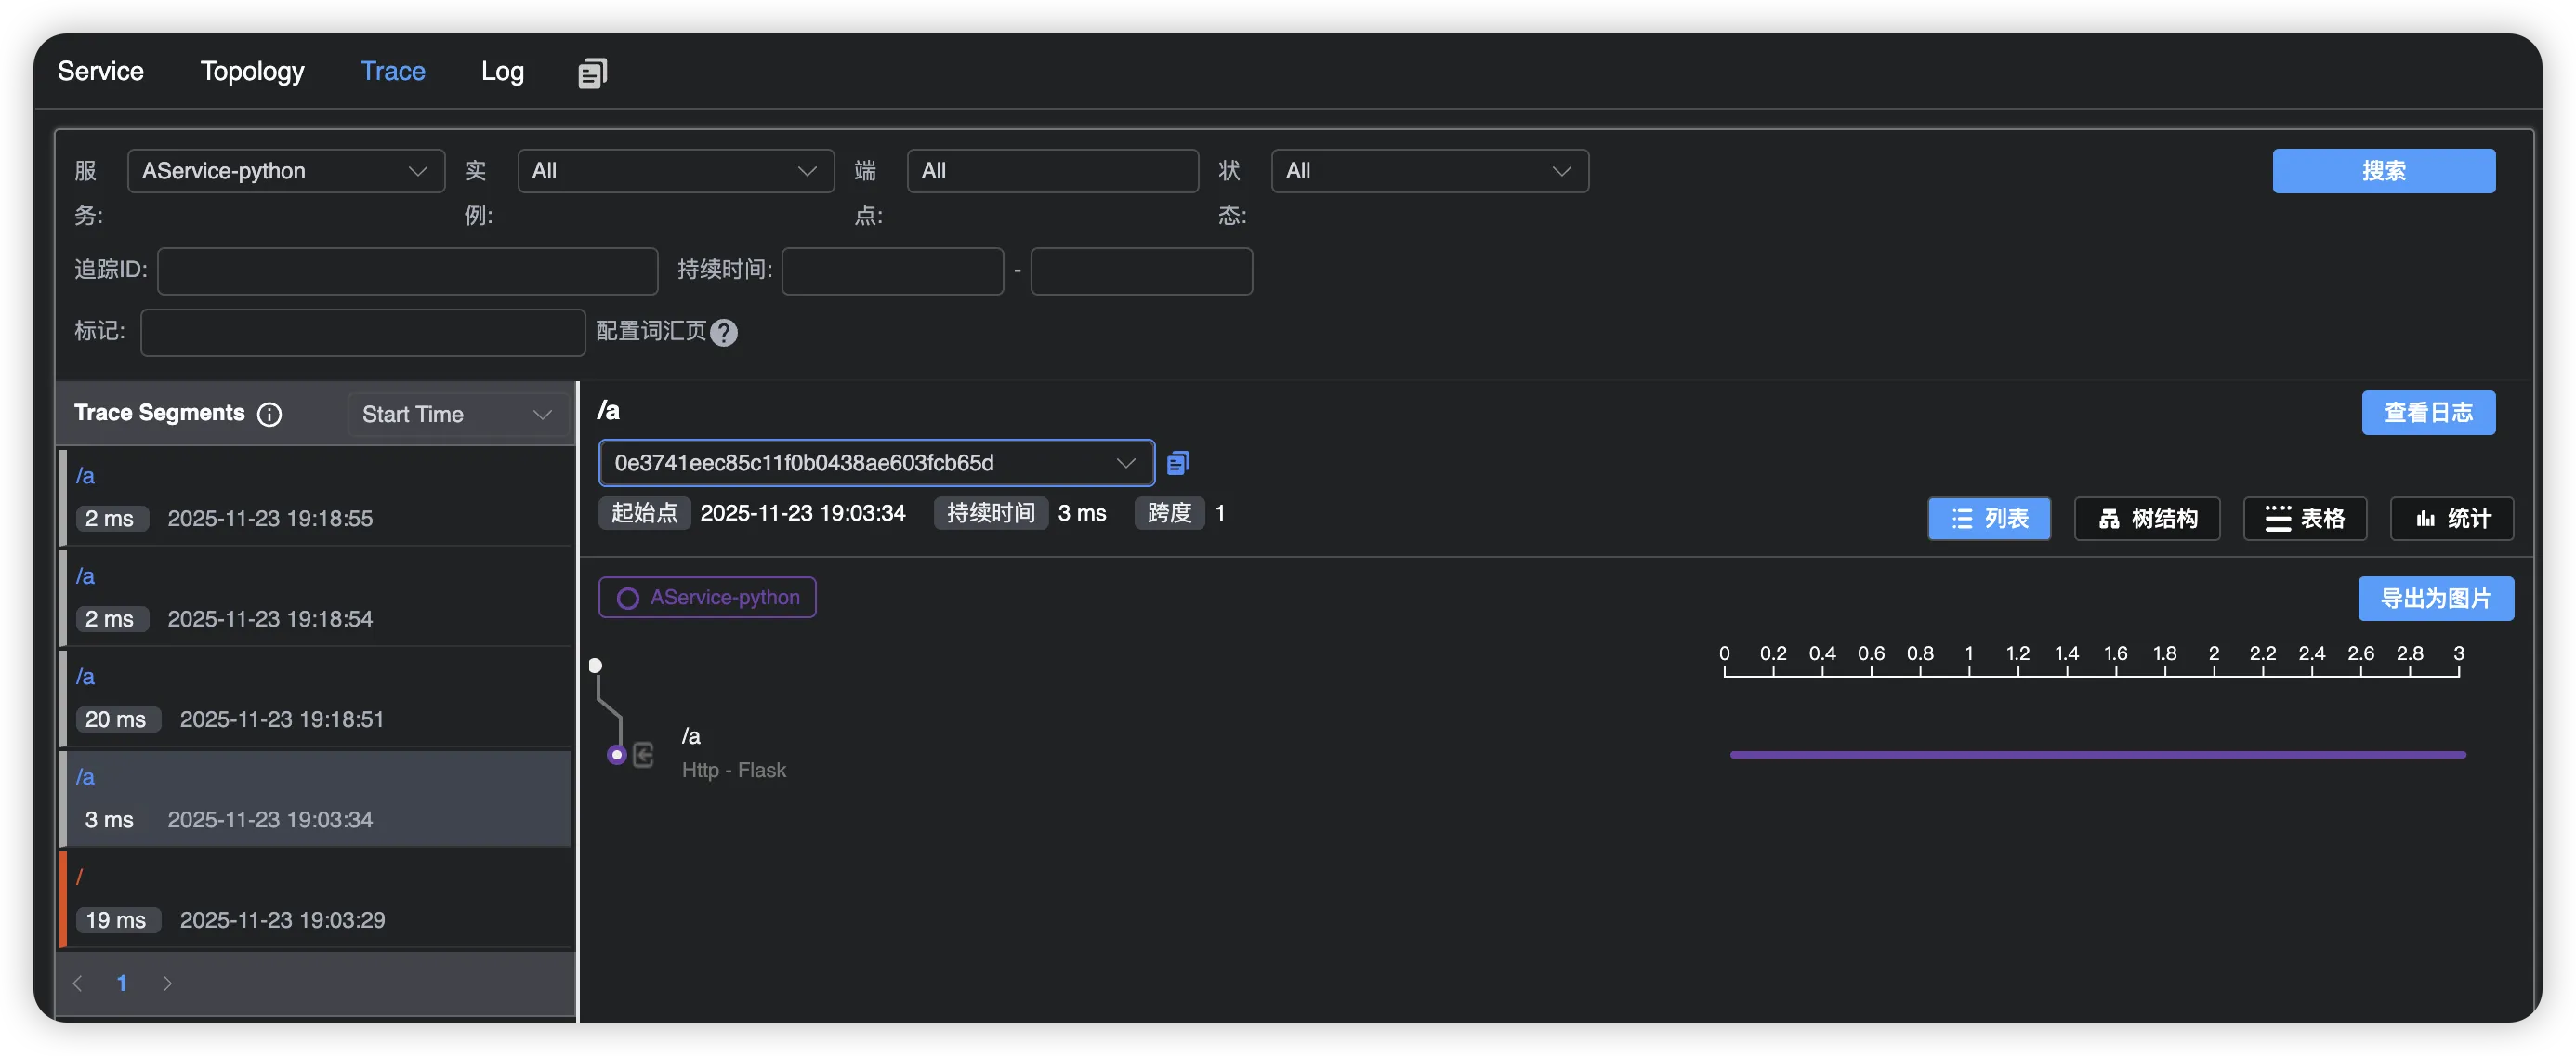This screenshot has height=1056, width=2576.
Task: Click the Trace Segments info icon
Action: click(269, 414)
